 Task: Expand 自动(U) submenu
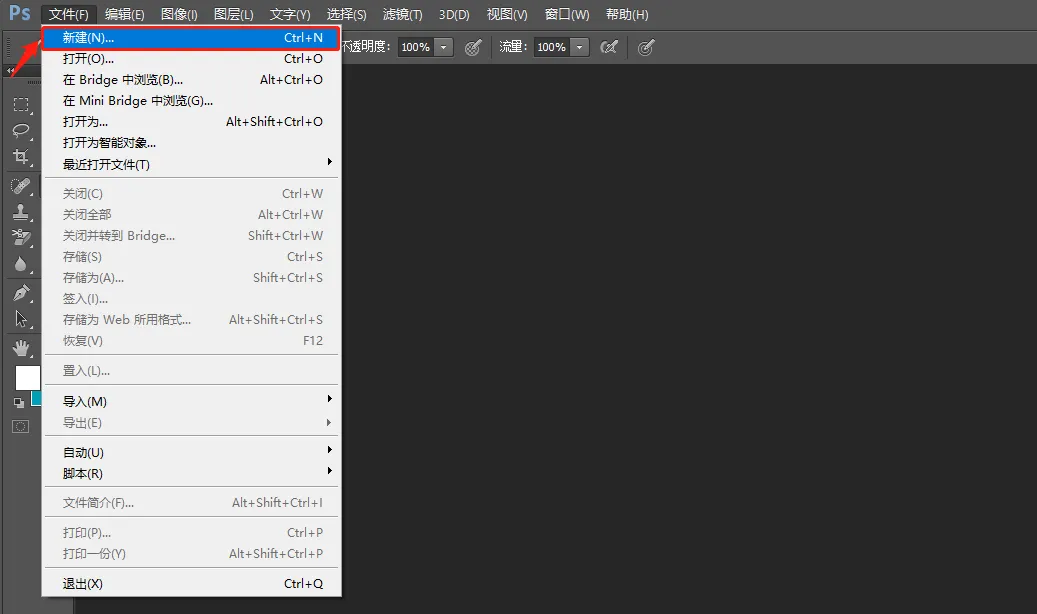(192, 453)
